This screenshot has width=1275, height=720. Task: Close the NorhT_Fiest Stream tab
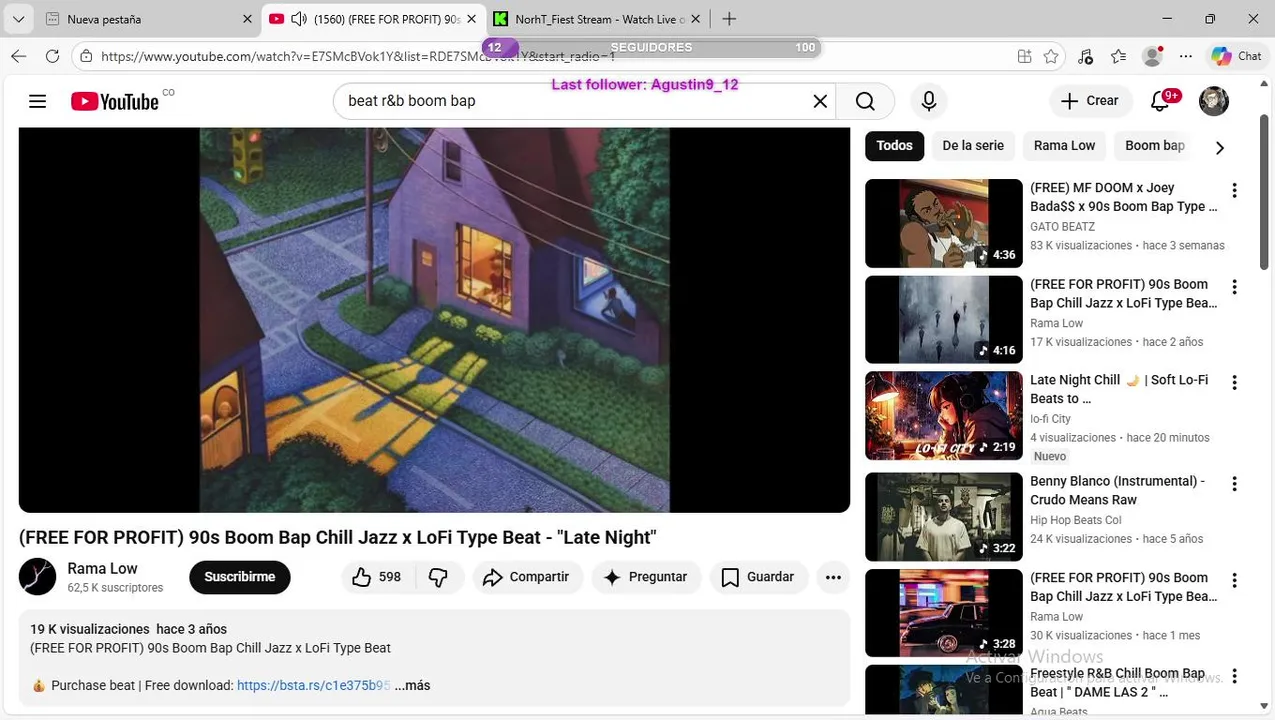[696, 19]
